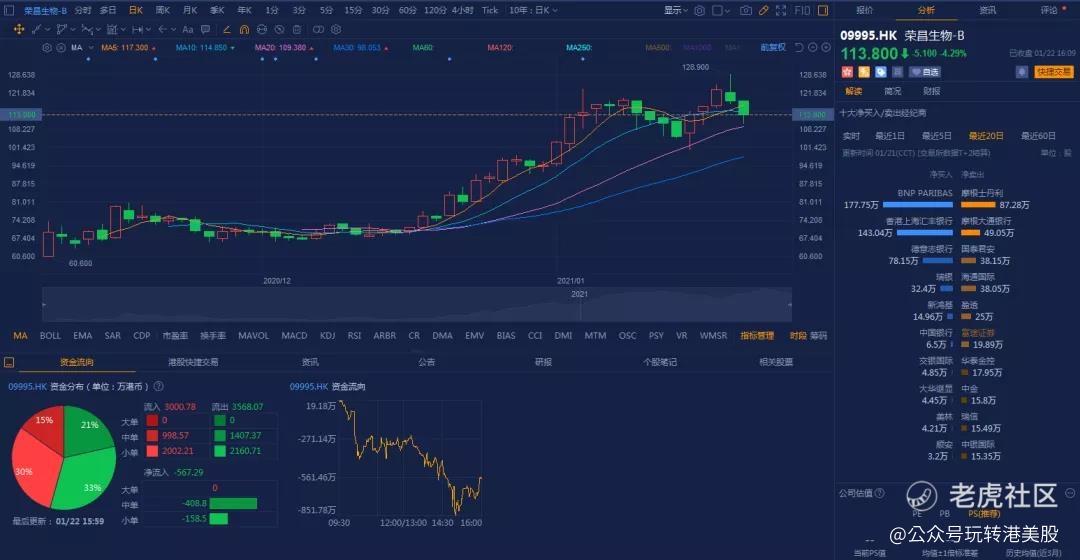Open the drawing toolbar settings gear
Image resolution: width=1080 pixels, height=560 pixels.
pos(335,30)
